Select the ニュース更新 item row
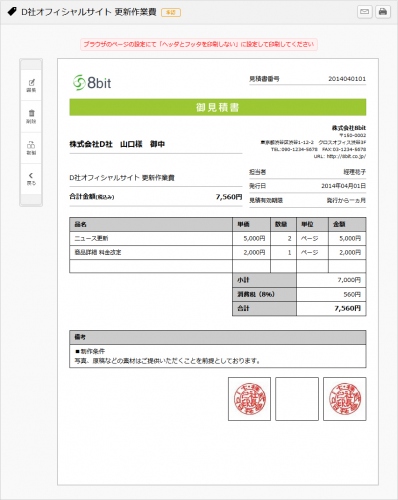This screenshot has width=398, height=500. pyautogui.click(x=218, y=239)
